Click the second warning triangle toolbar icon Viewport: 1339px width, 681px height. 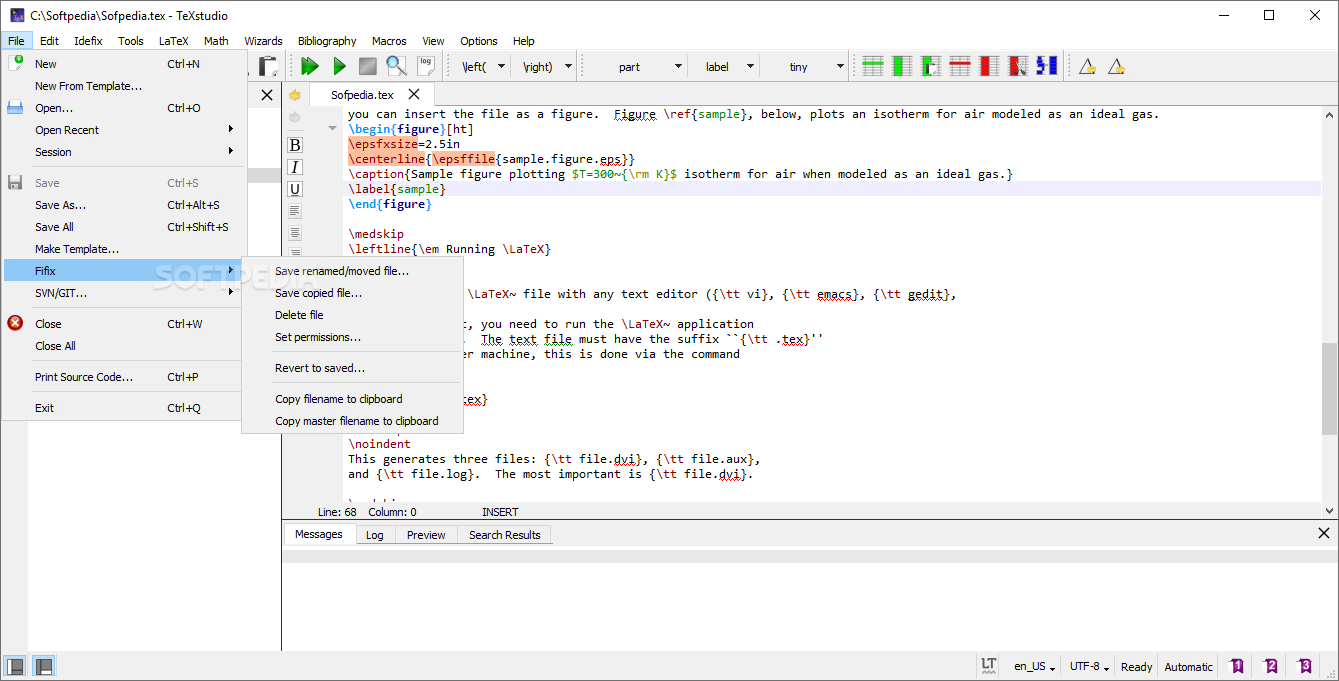(1117, 67)
